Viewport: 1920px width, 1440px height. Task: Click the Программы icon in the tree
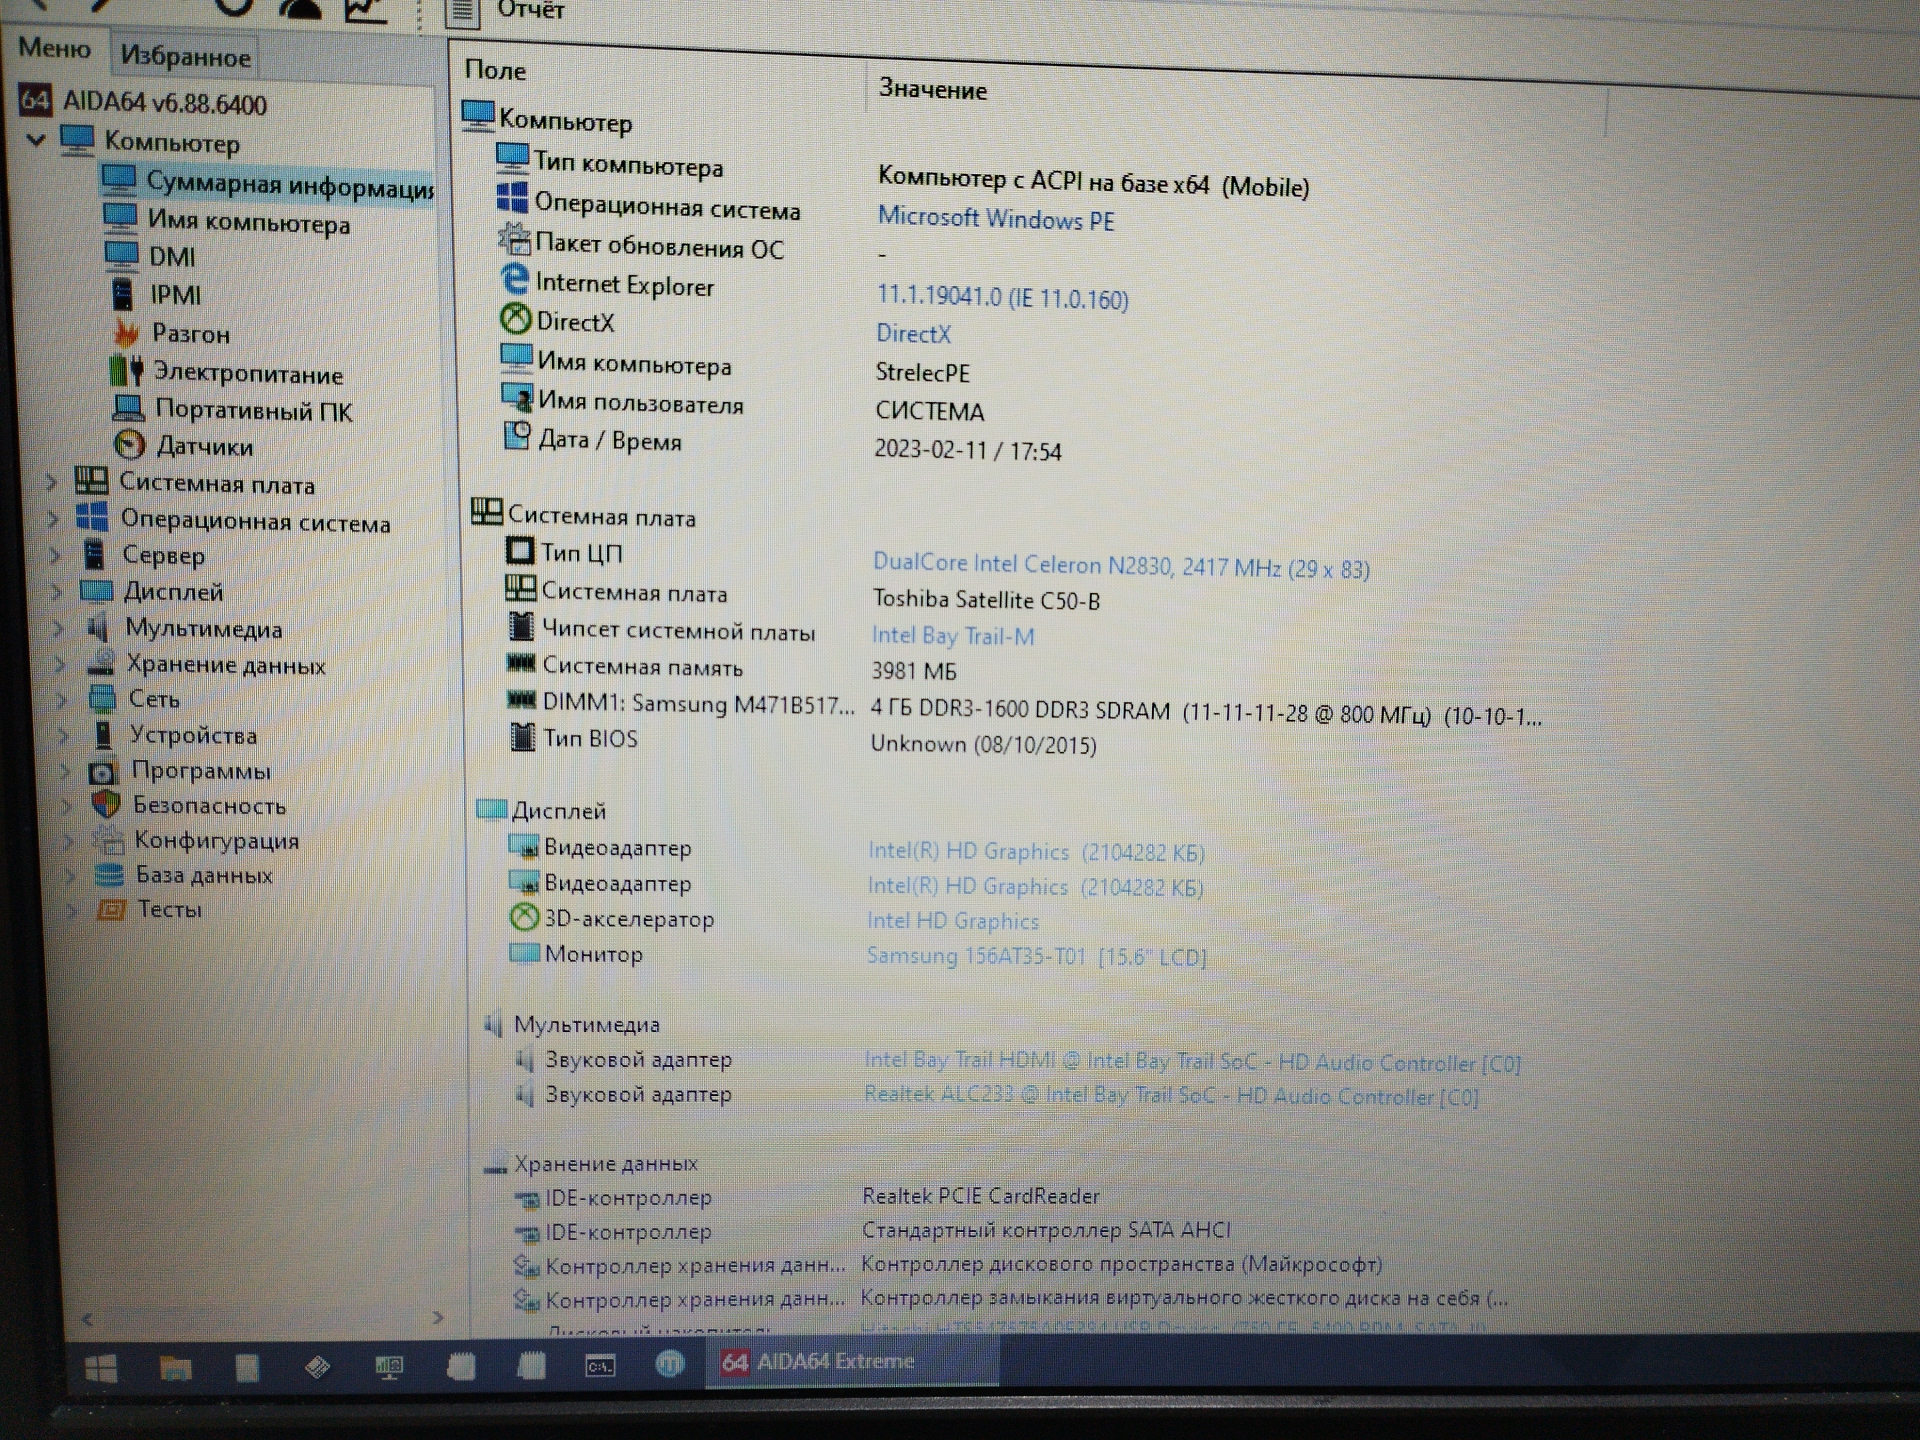(102, 771)
